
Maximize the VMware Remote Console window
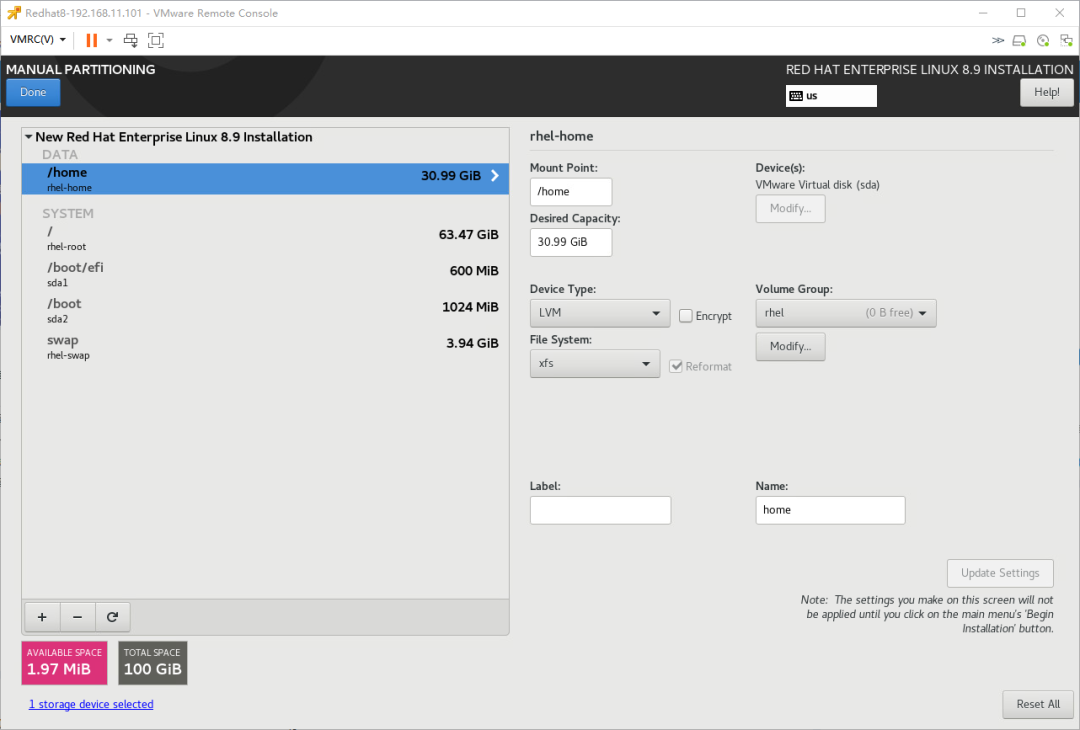pos(1021,13)
